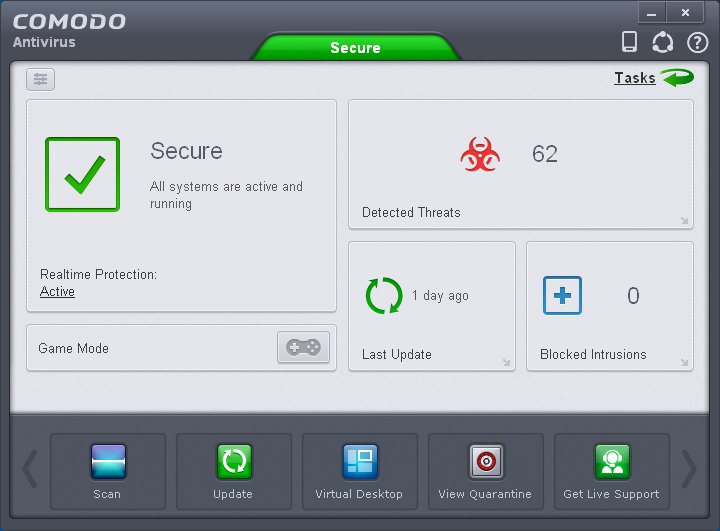720x531 pixels.
Task: Launch the Update task icon
Action: [234, 463]
